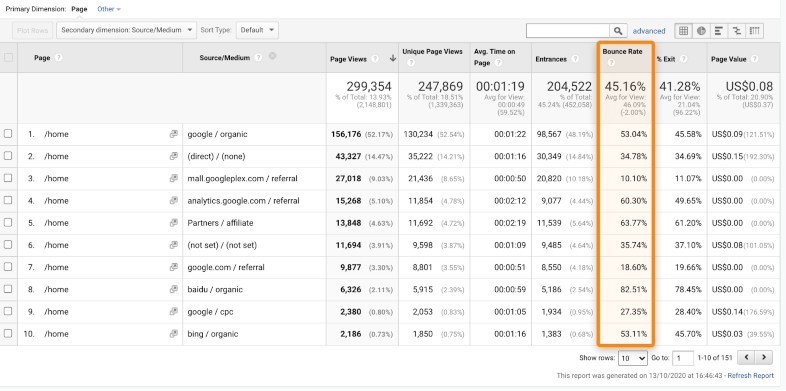Check the row 10 bing / organic checkbox
The image size is (786, 391).
click(8, 333)
